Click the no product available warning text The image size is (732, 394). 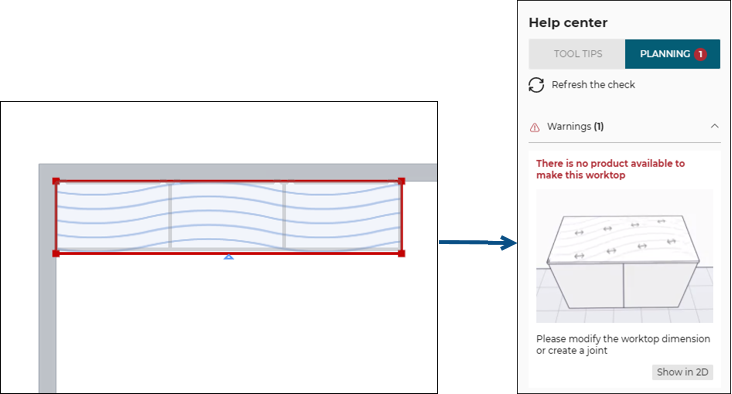tap(610, 169)
